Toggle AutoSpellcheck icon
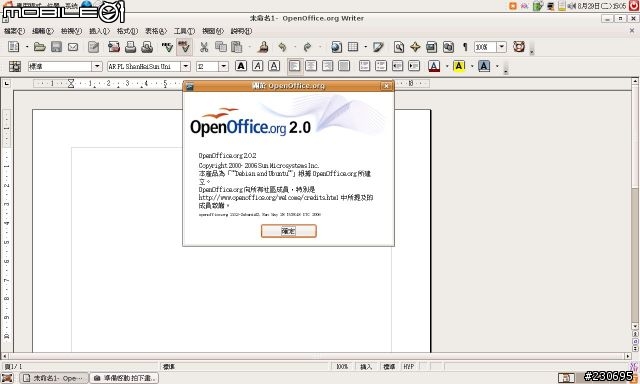 (x=184, y=47)
